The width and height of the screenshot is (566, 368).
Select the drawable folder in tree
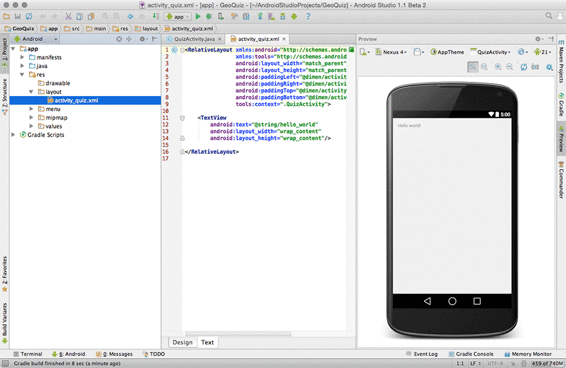click(54, 83)
